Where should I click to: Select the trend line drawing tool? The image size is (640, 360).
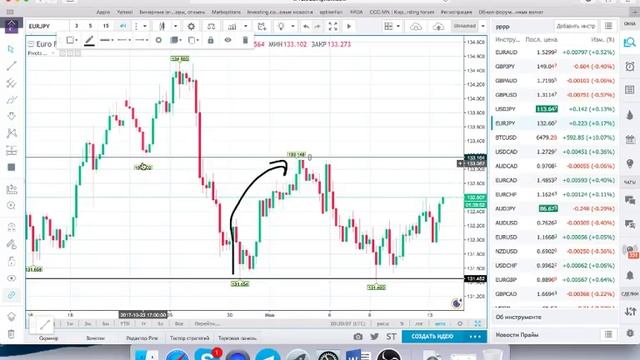[x=11, y=66]
